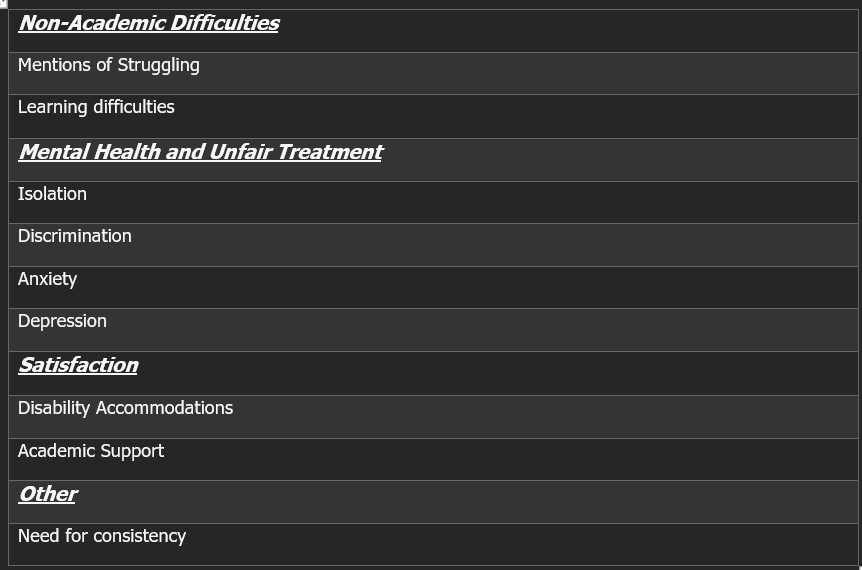The image size is (862, 570).
Task: Click the word "Need" in the last row
Action: 38,536
